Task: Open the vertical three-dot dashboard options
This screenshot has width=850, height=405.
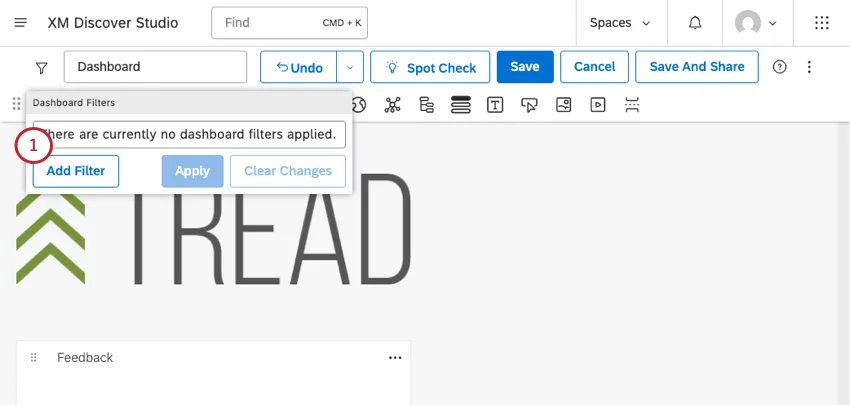Action: pos(809,67)
